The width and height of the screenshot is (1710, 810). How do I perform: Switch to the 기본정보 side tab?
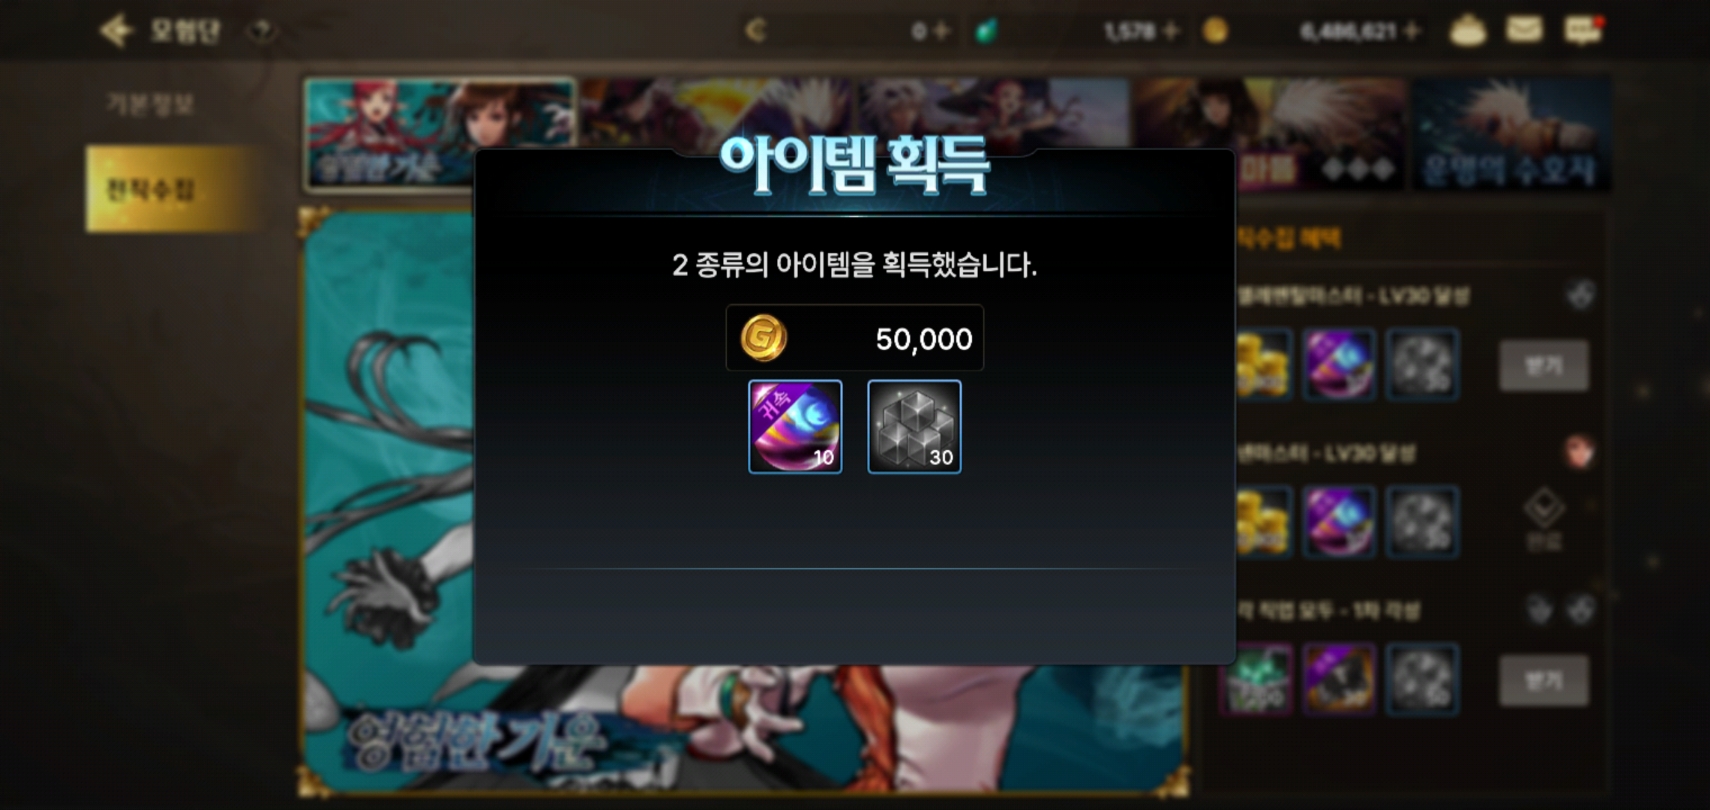tap(150, 104)
